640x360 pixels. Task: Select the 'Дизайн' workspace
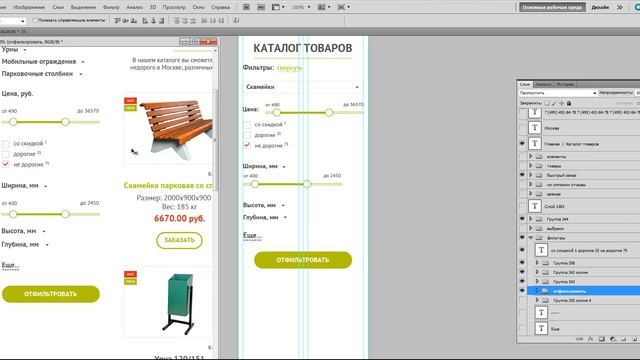click(600, 7)
